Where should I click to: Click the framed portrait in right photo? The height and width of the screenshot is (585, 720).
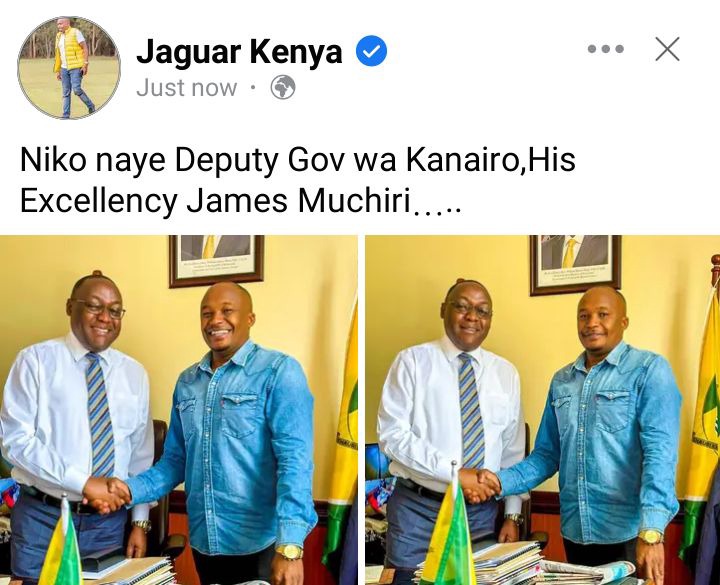(576, 265)
